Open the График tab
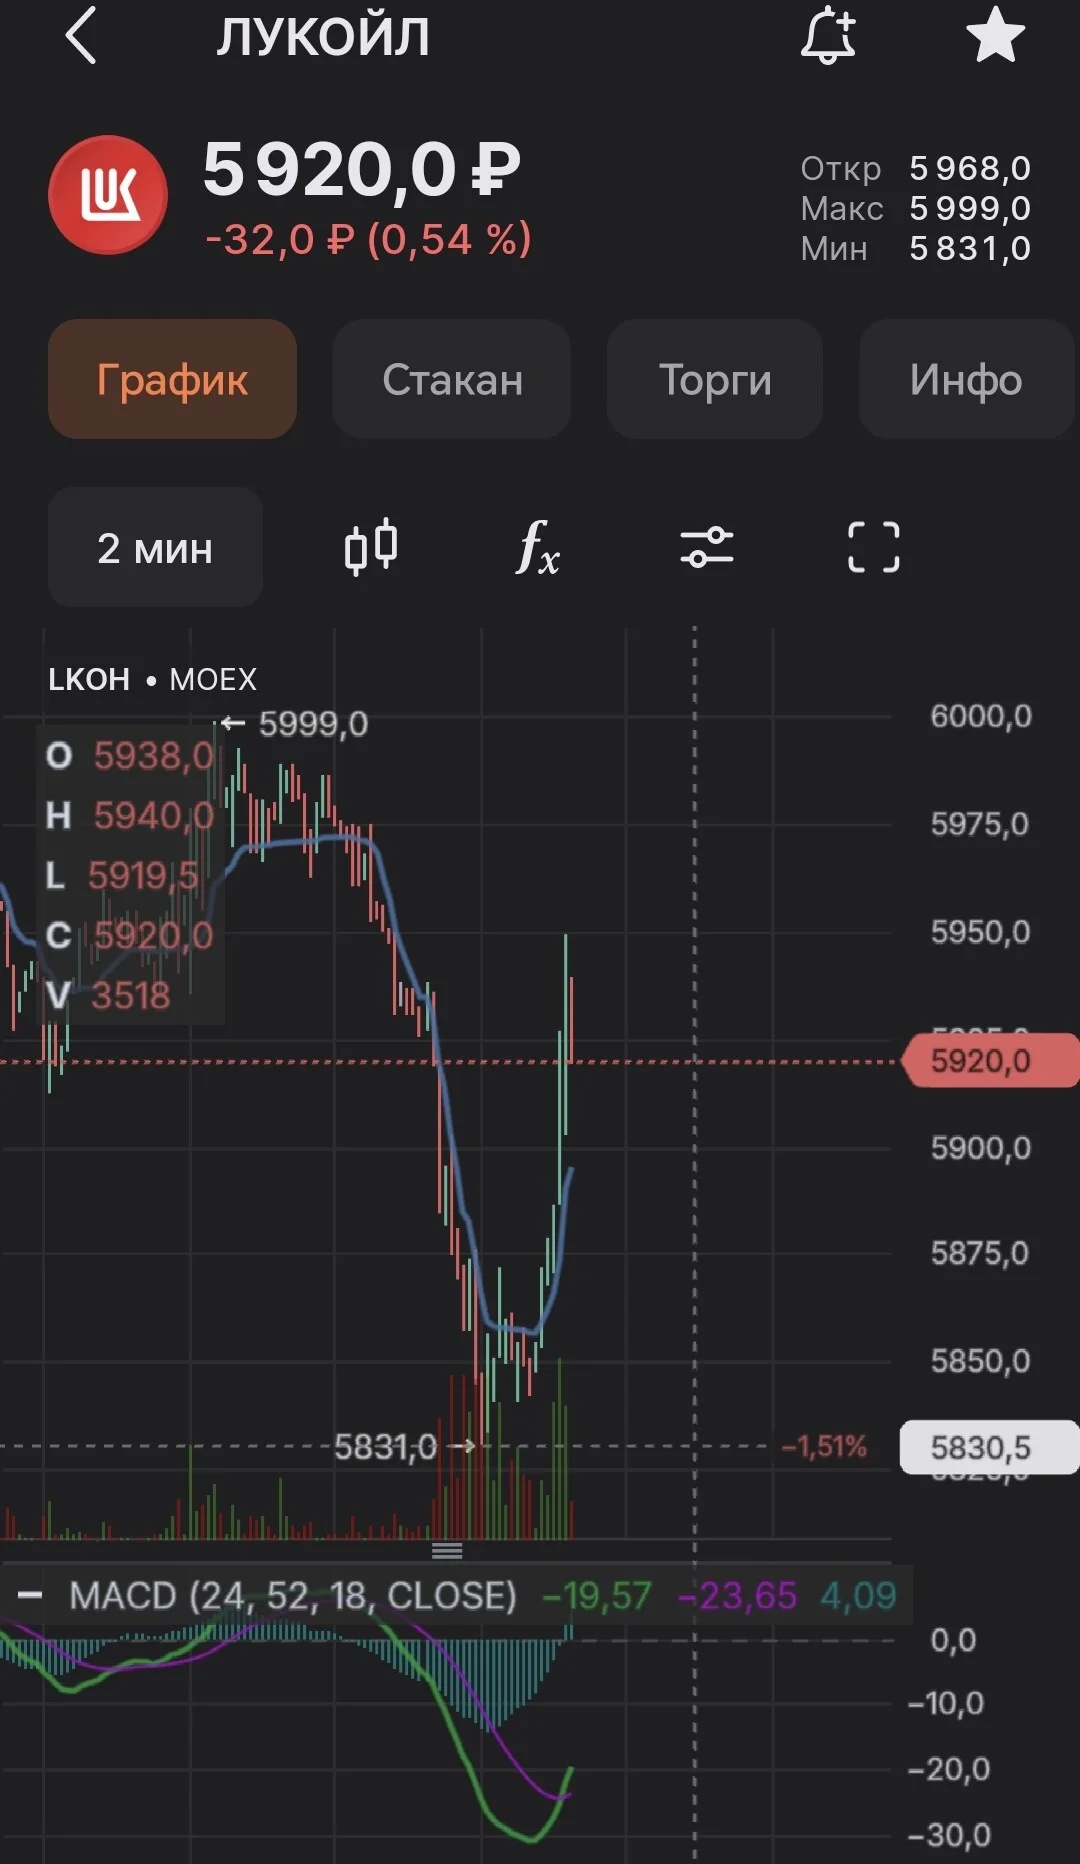The image size is (1080, 1864). [x=172, y=379]
